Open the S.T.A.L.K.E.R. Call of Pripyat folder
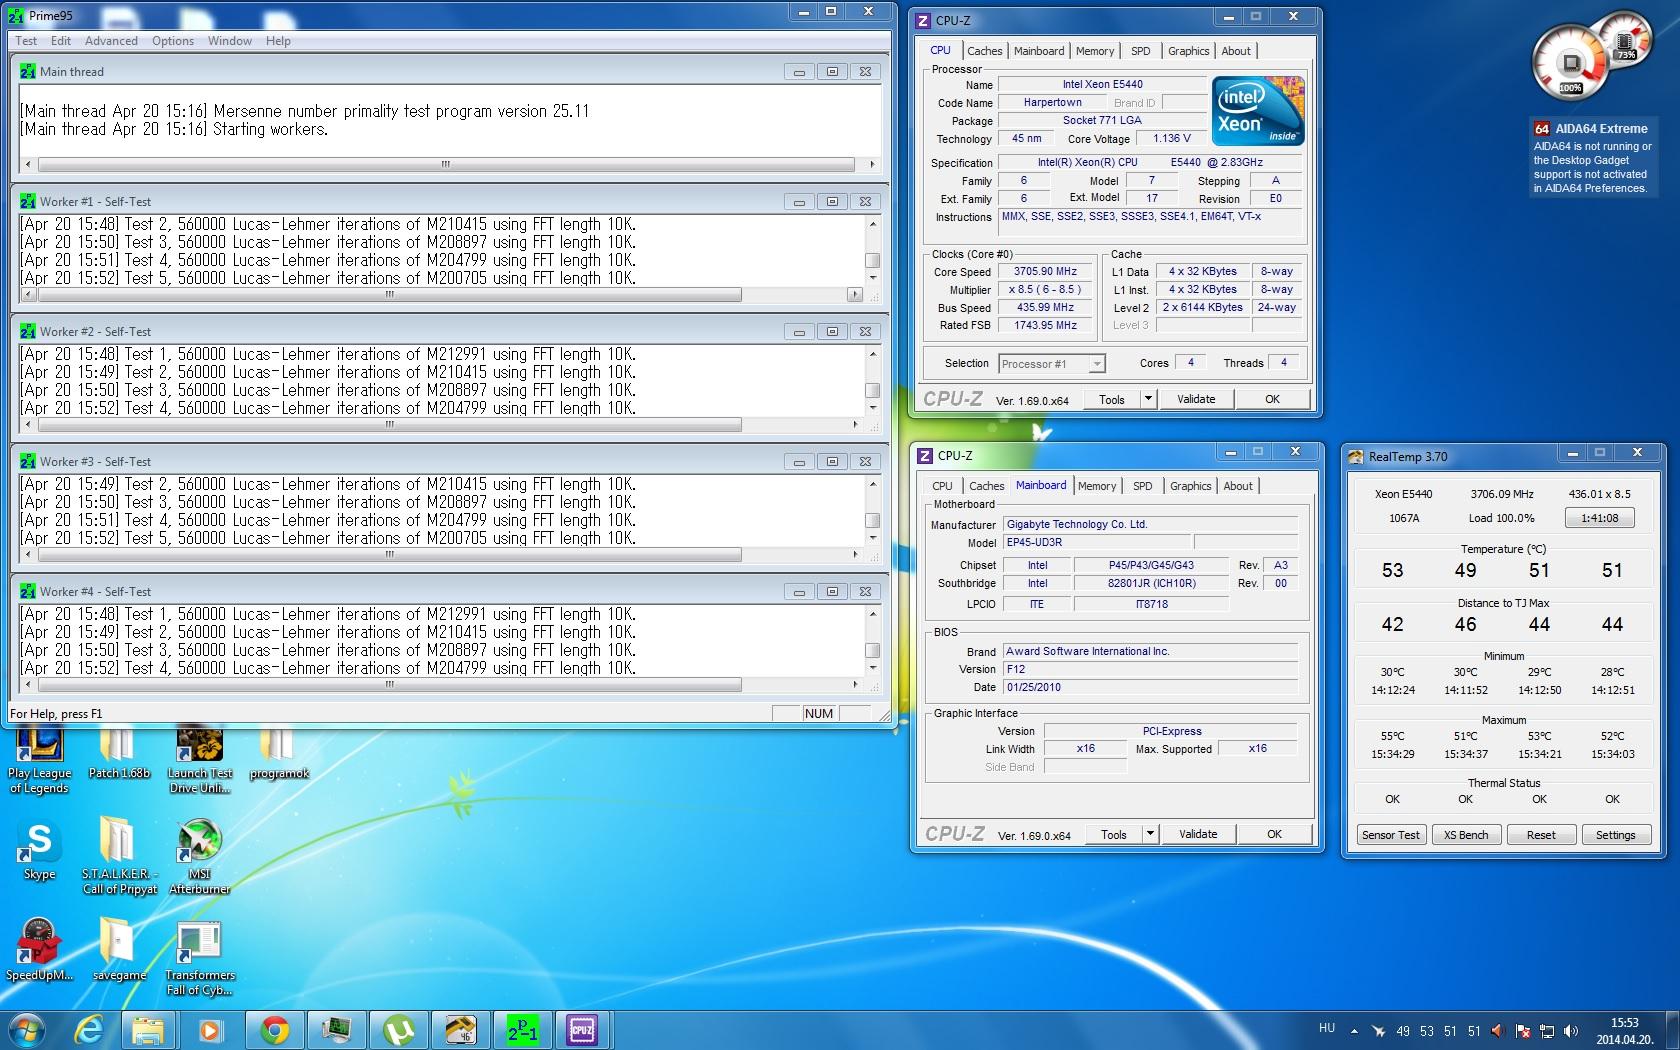Screen dimensions: 1680x1050 tap(119, 856)
